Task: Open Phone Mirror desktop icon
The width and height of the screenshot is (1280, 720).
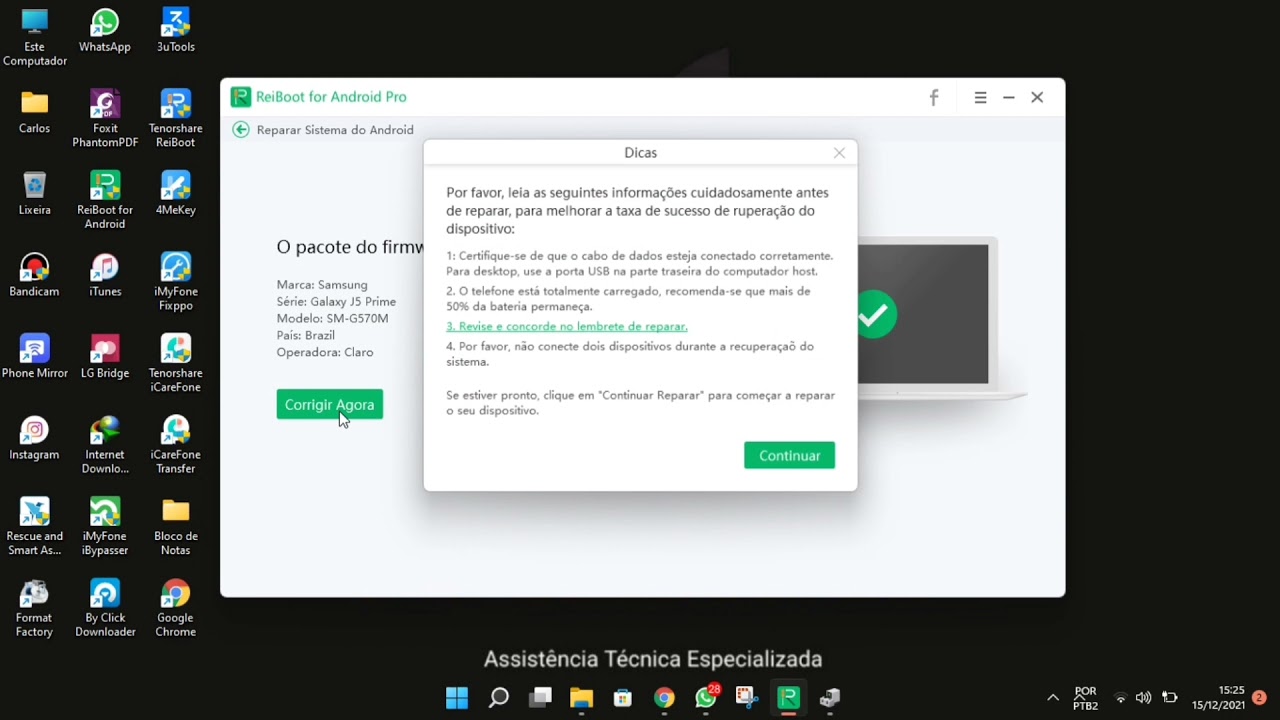Action: [x=35, y=357]
